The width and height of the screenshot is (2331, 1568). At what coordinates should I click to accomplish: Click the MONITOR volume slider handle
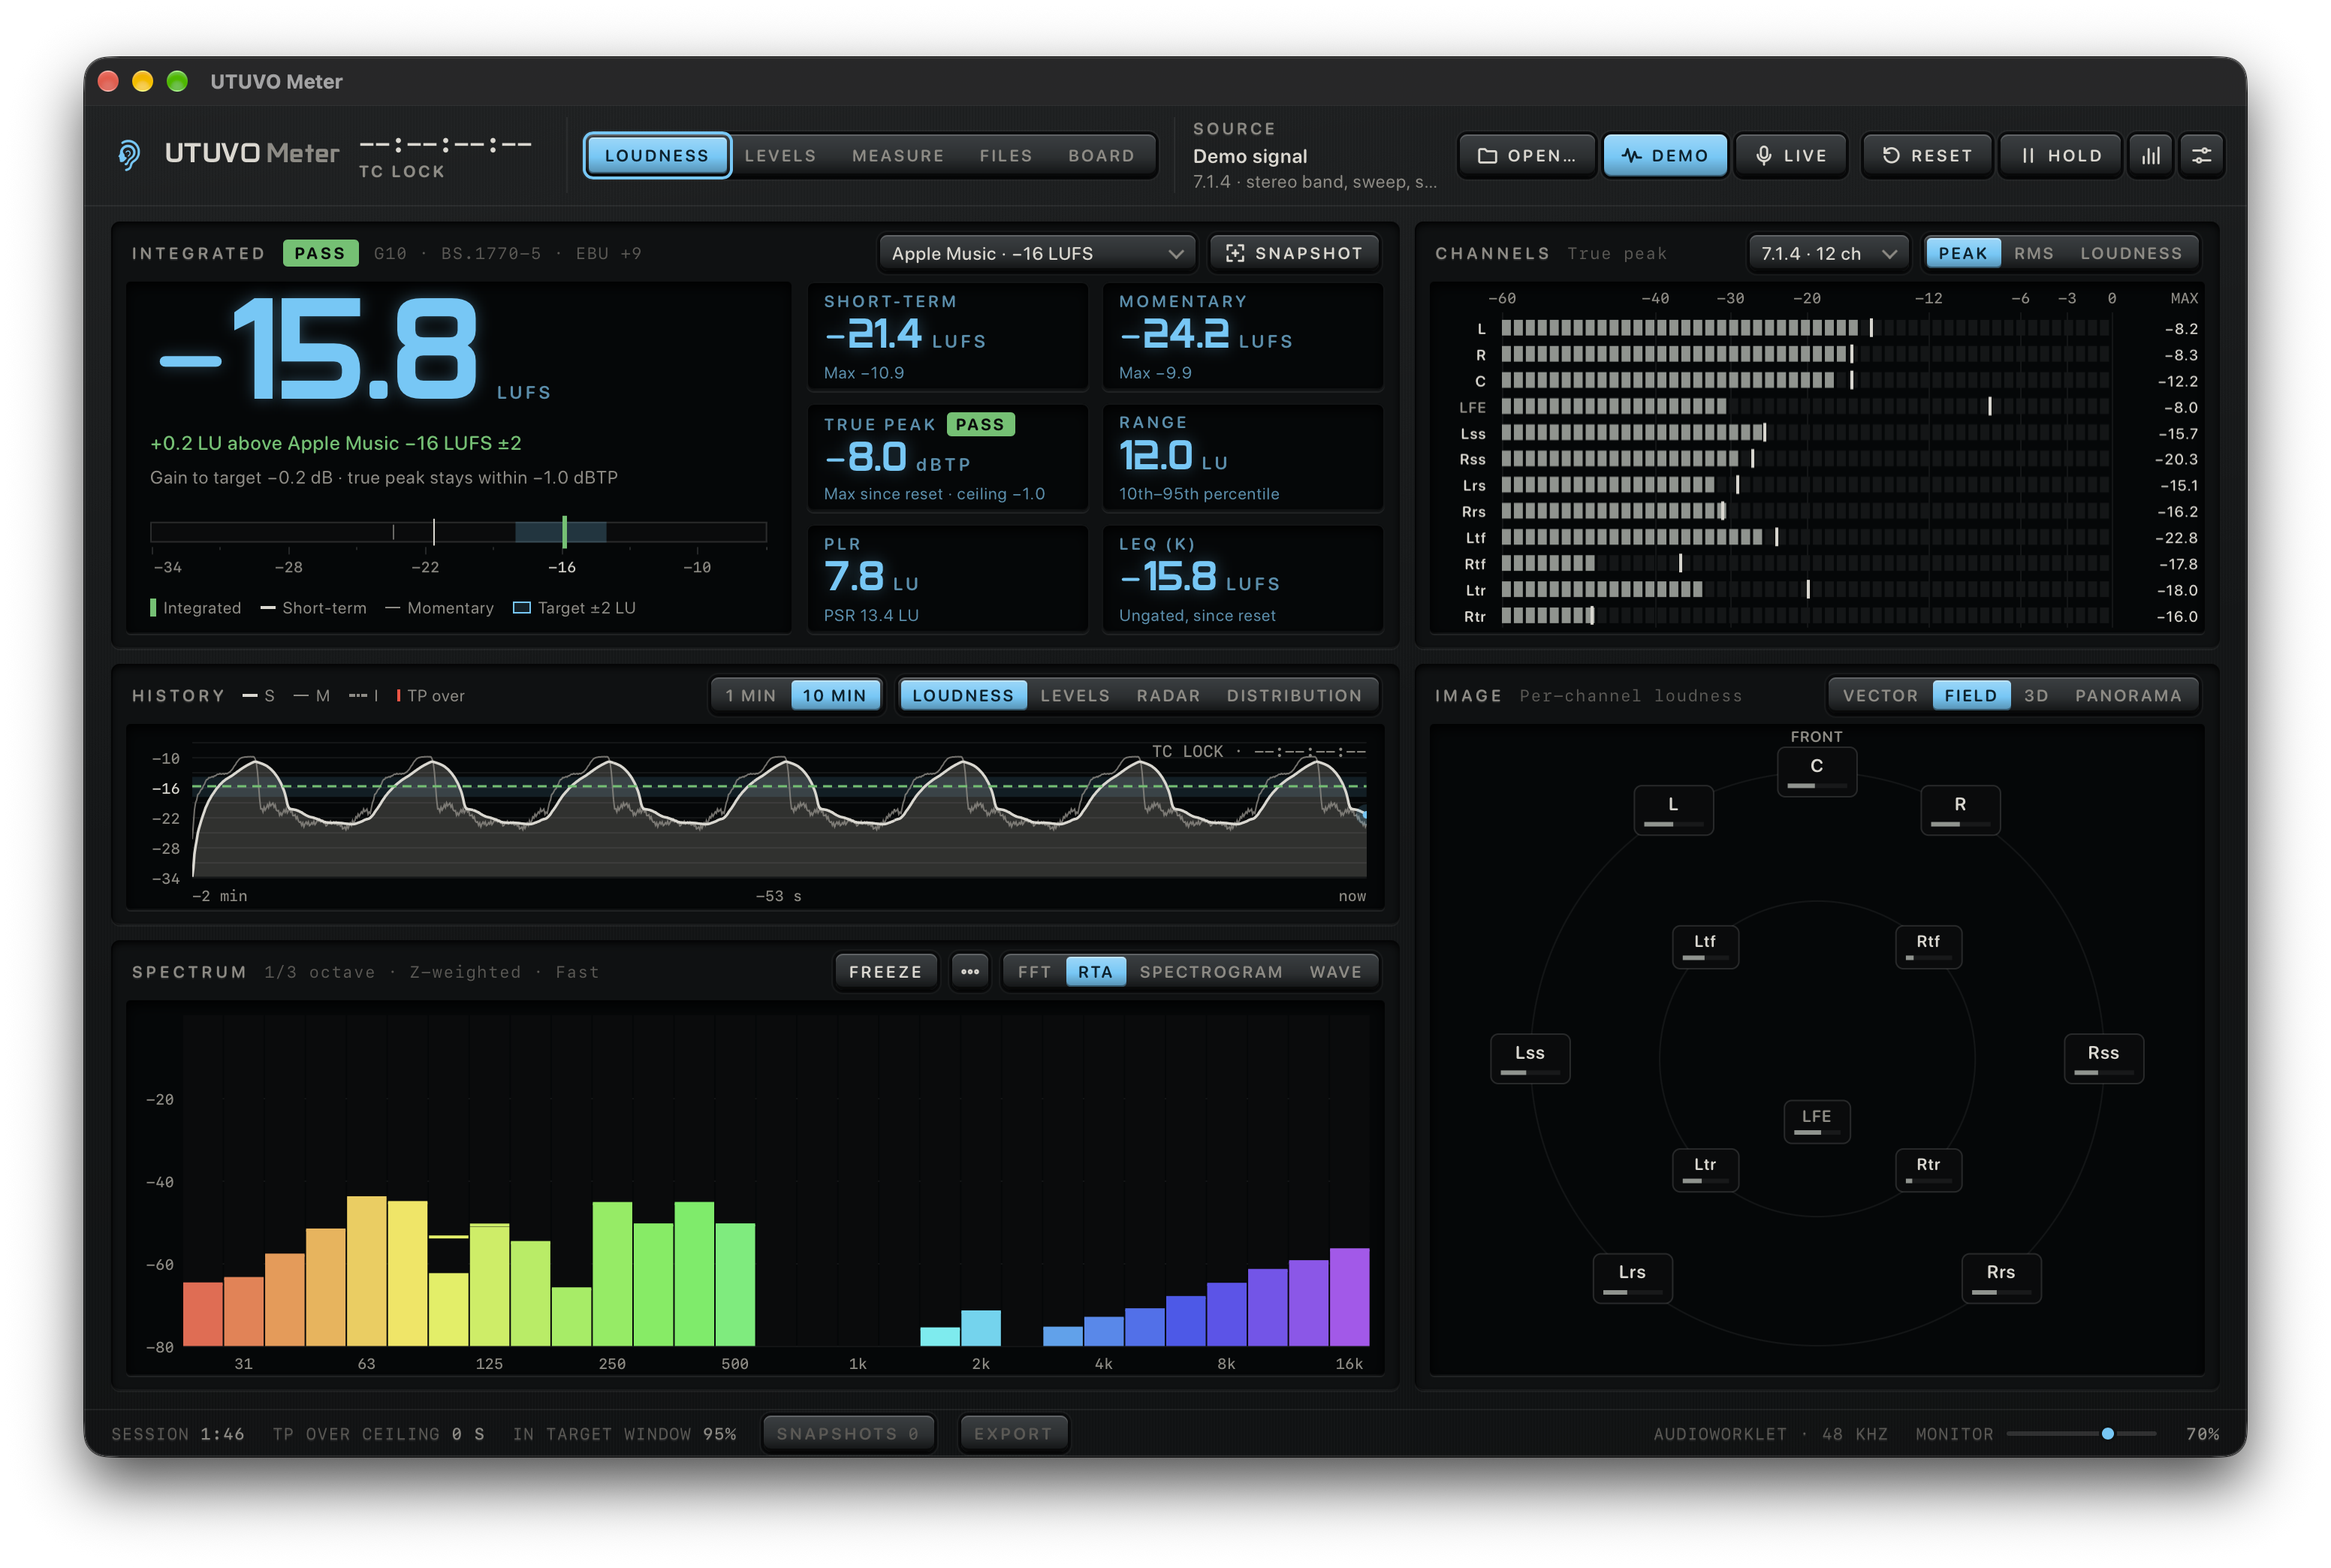(2107, 1433)
